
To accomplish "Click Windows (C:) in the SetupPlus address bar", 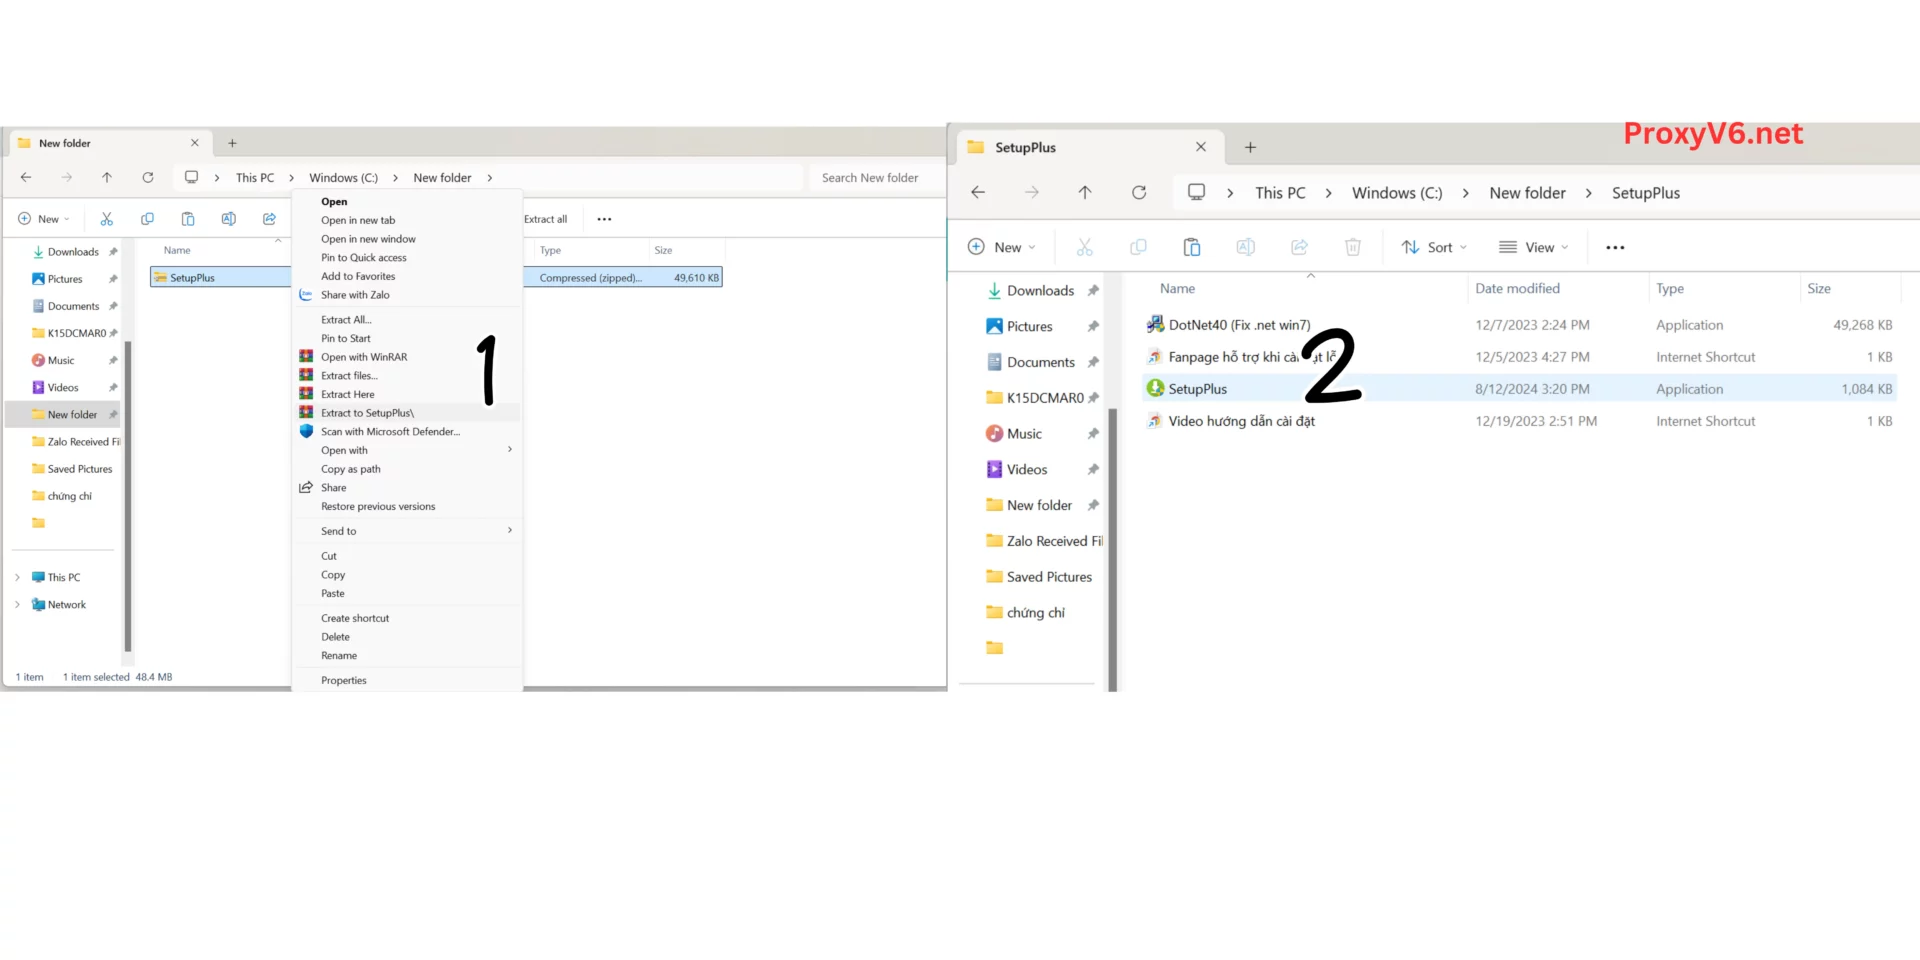I will 1397,193.
